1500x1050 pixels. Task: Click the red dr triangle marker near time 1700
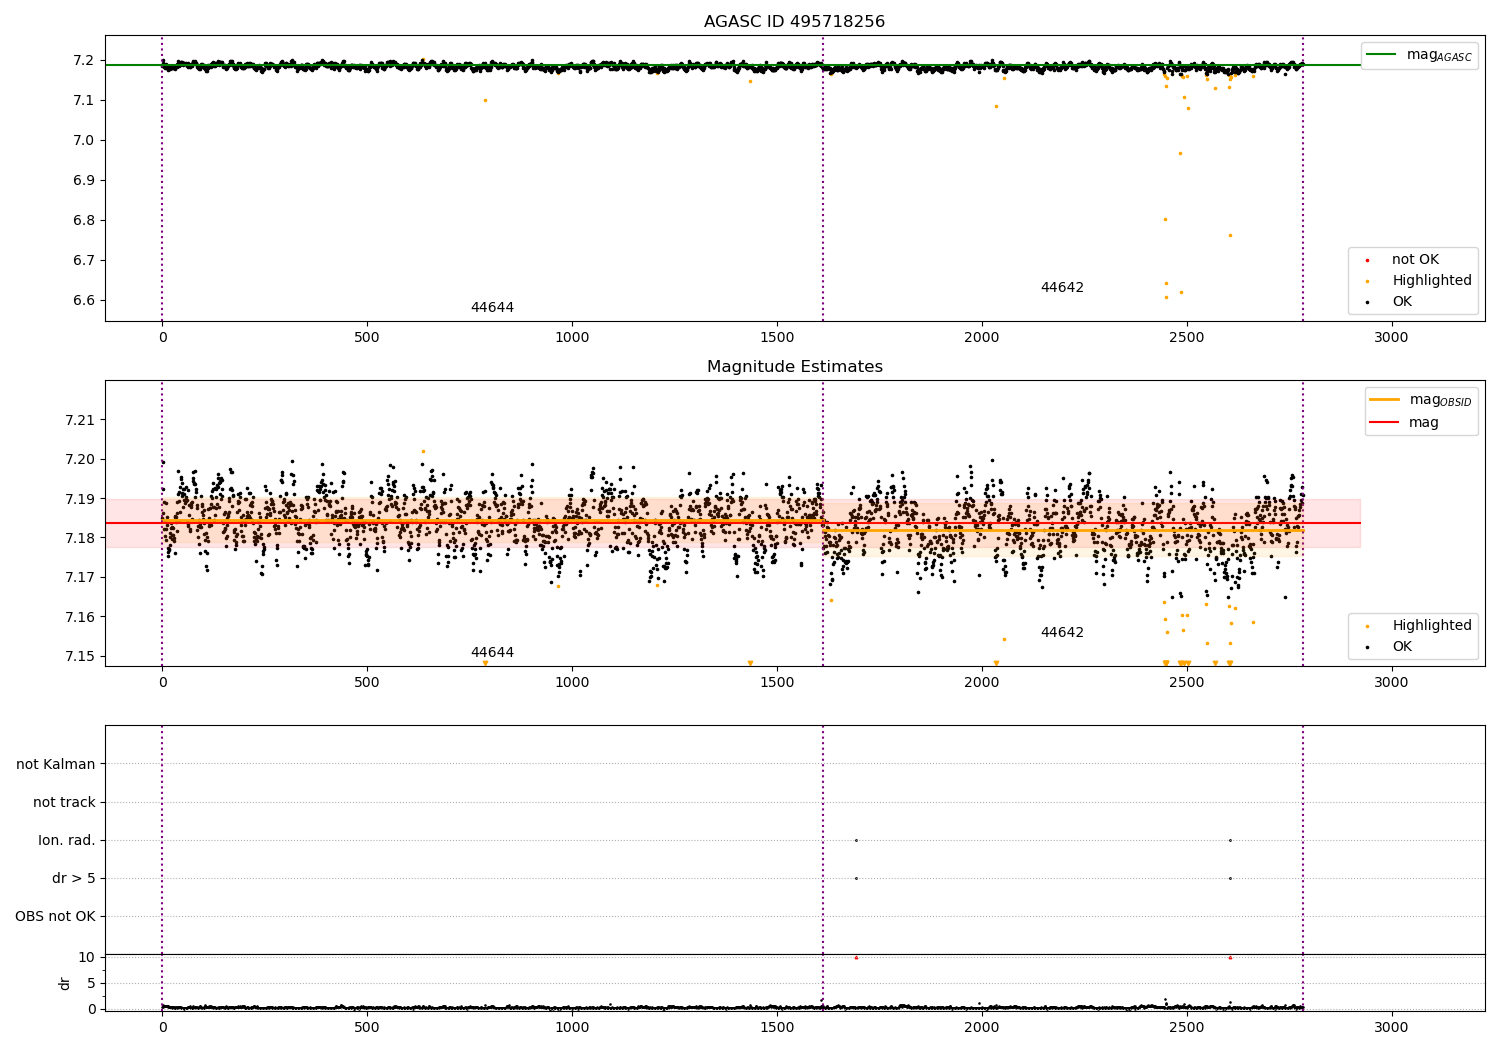(856, 958)
